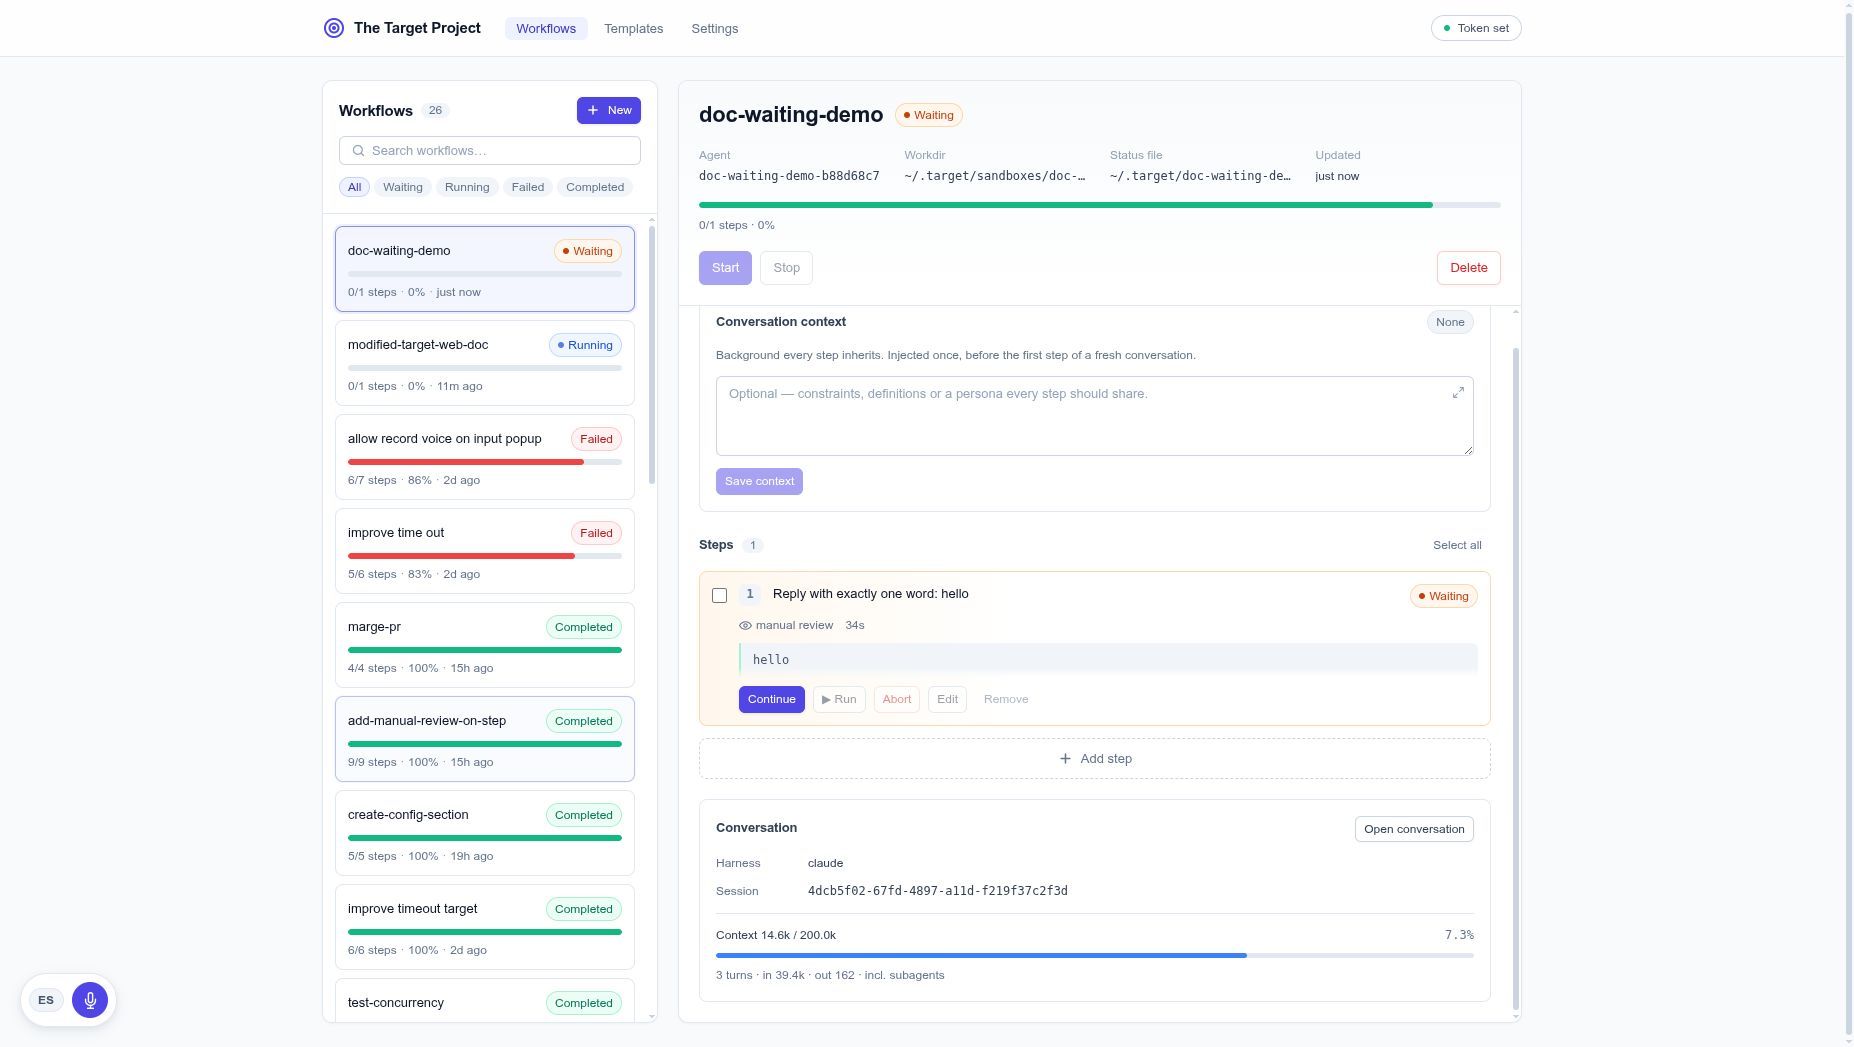This screenshot has width=1854, height=1047.
Task: Click the Search workflows input field
Action: coord(490,151)
